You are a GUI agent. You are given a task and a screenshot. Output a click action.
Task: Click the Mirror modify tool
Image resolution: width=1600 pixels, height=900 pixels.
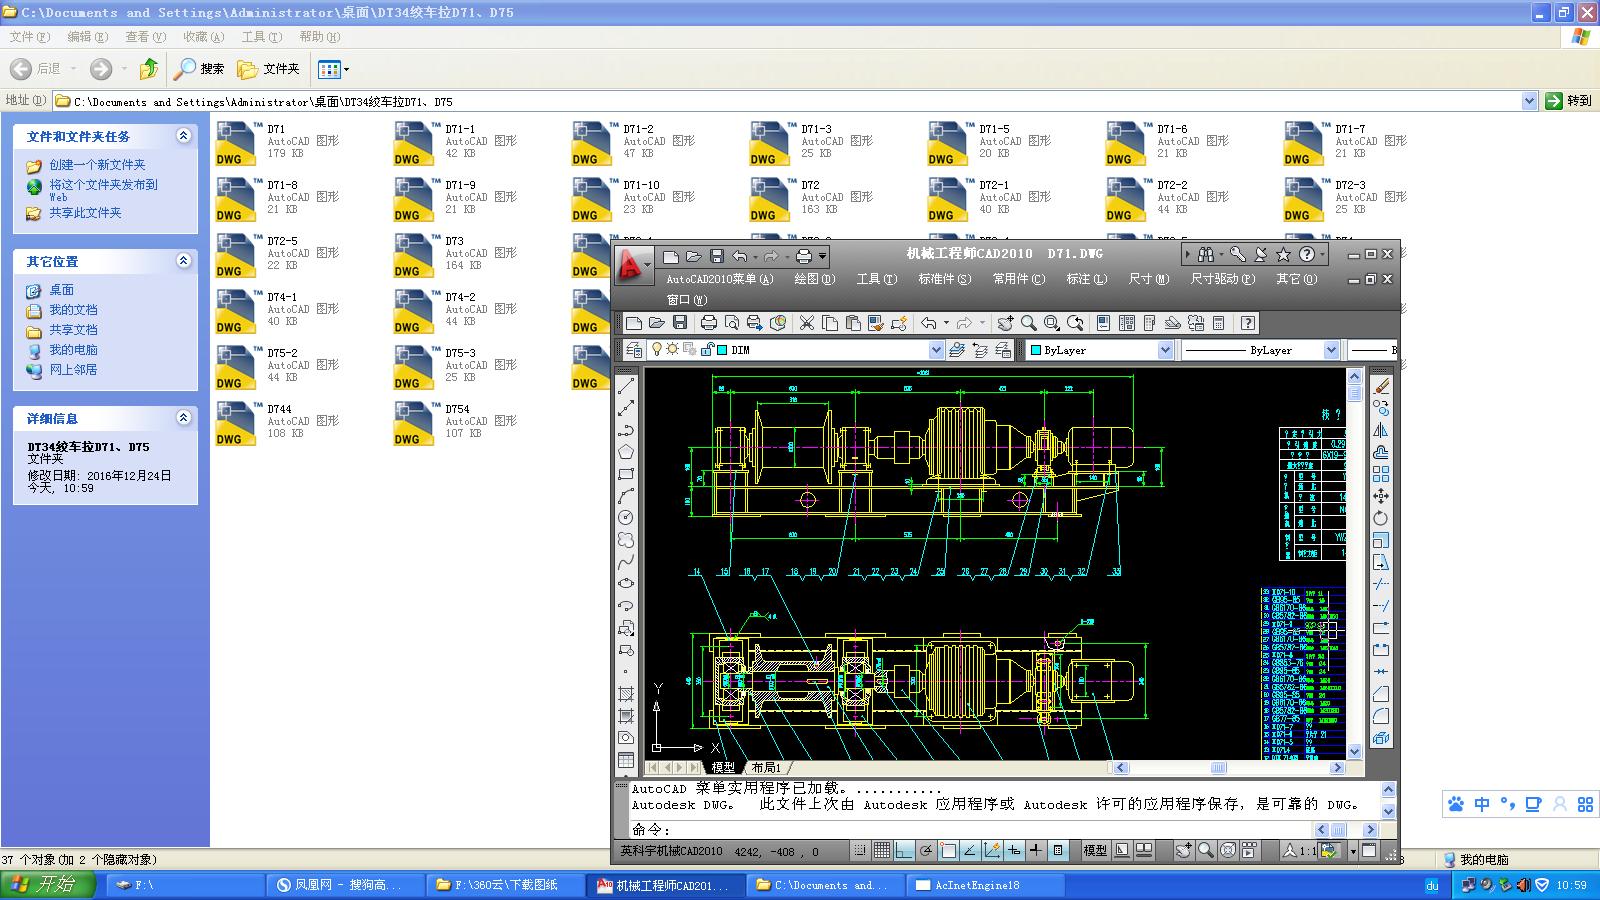coord(1381,430)
